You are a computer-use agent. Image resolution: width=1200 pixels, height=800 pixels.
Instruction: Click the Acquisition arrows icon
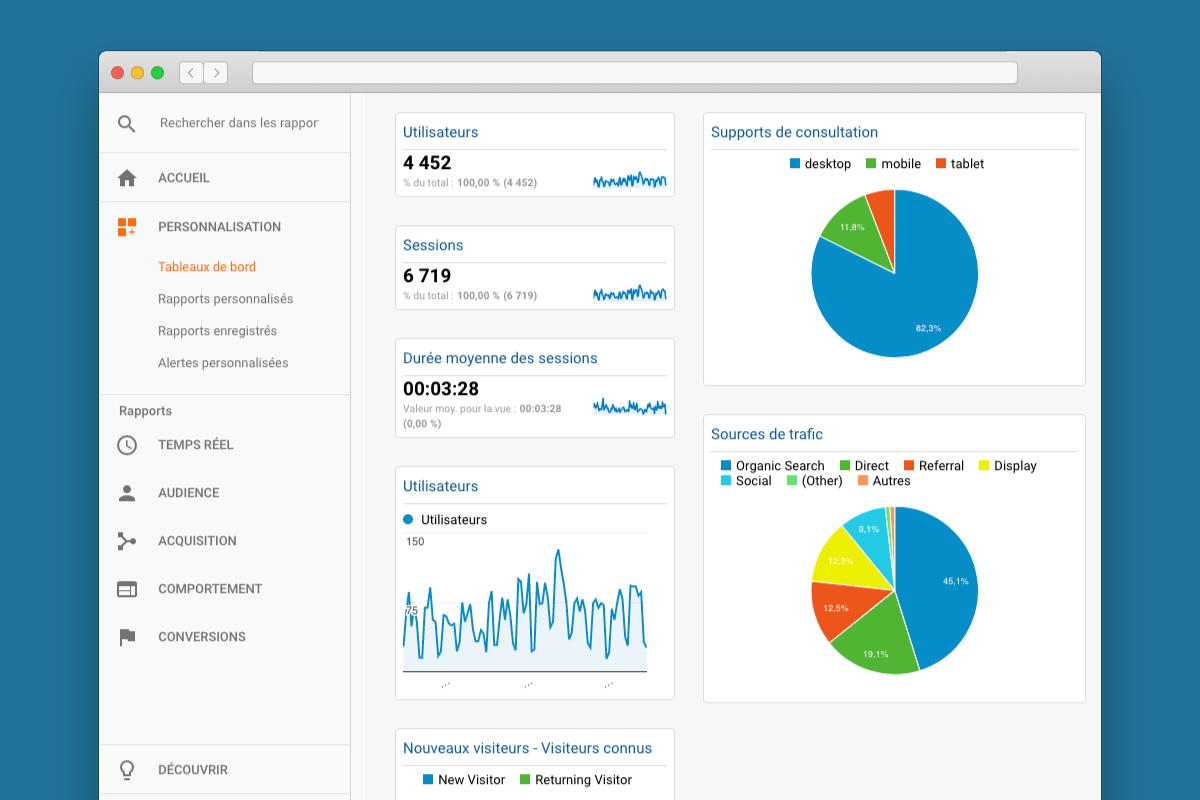click(127, 540)
